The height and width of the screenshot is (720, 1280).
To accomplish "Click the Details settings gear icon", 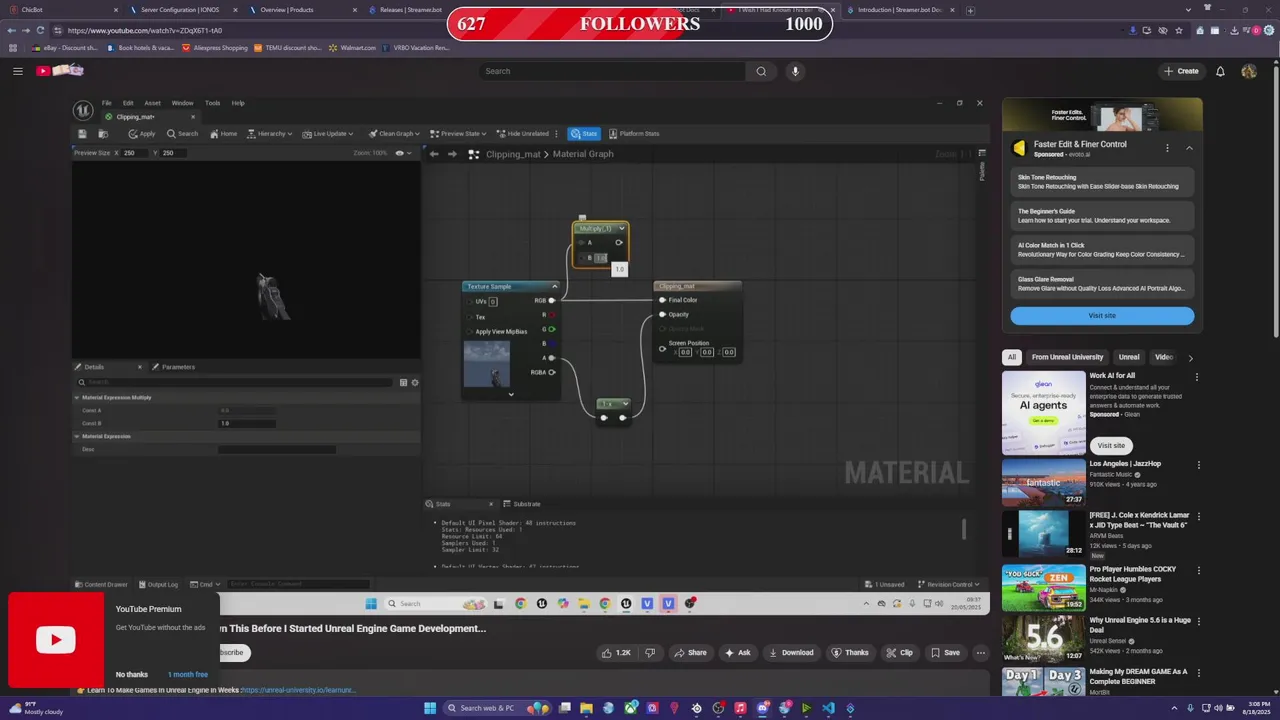I will point(415,382).
